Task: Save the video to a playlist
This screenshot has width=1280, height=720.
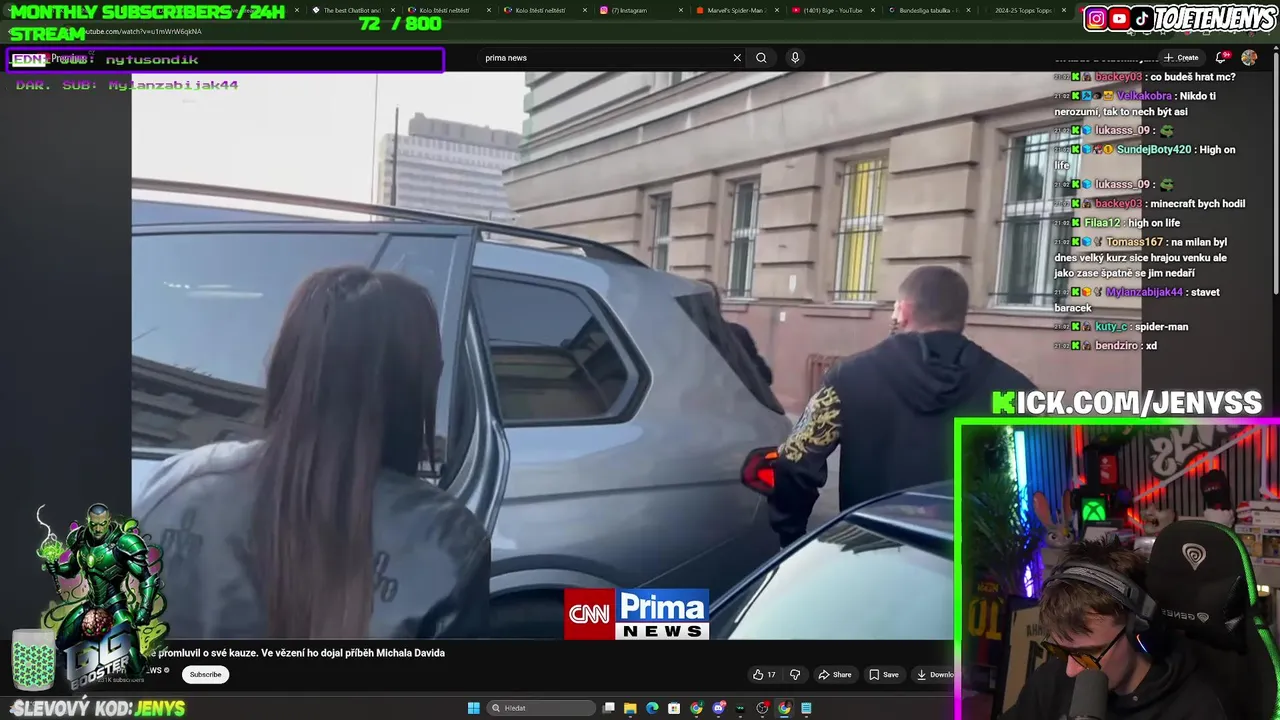Action: pyautogui.click(x=883, y=675)
